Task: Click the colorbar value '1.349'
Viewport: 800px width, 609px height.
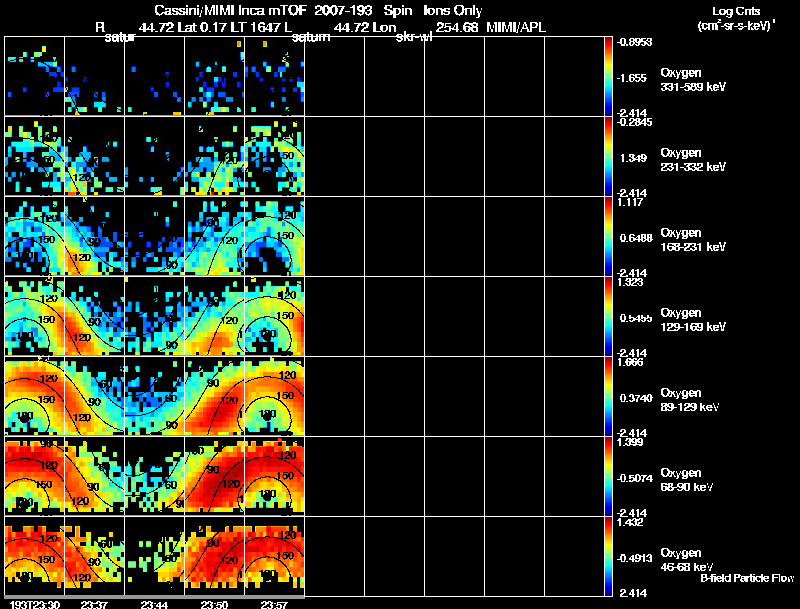Action: click(x=633, y=158)
